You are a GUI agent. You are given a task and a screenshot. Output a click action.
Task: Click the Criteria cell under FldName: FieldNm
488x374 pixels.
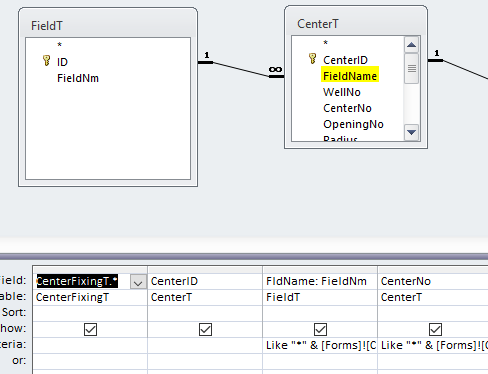(320, 345)
